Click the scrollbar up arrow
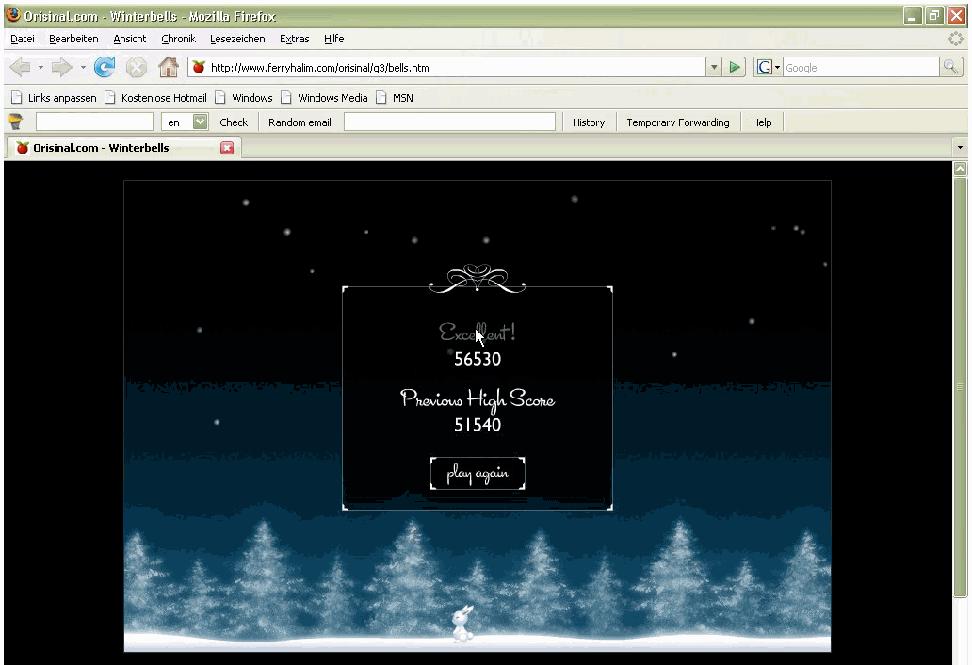 point(960,168)
